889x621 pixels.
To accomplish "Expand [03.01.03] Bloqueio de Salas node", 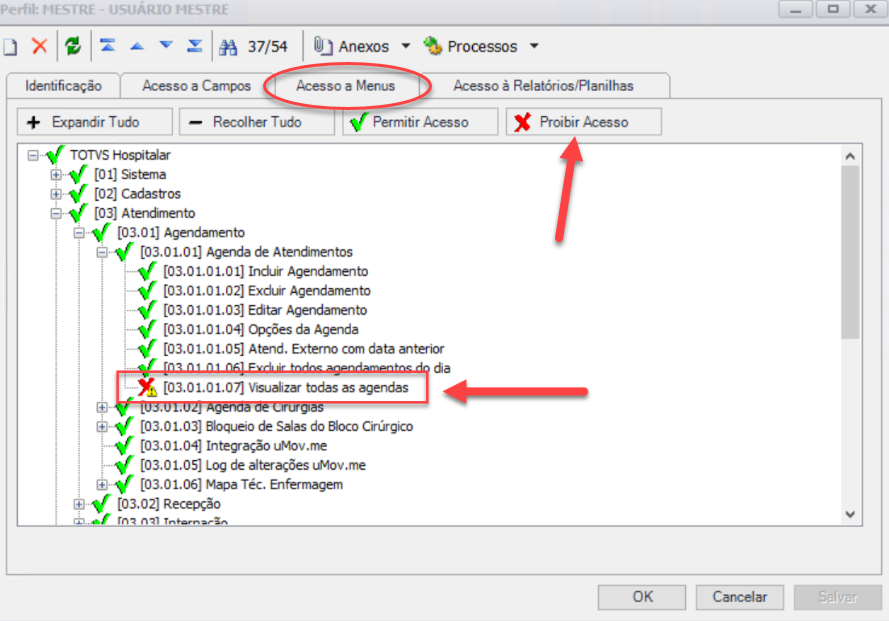I will [101, 426].
